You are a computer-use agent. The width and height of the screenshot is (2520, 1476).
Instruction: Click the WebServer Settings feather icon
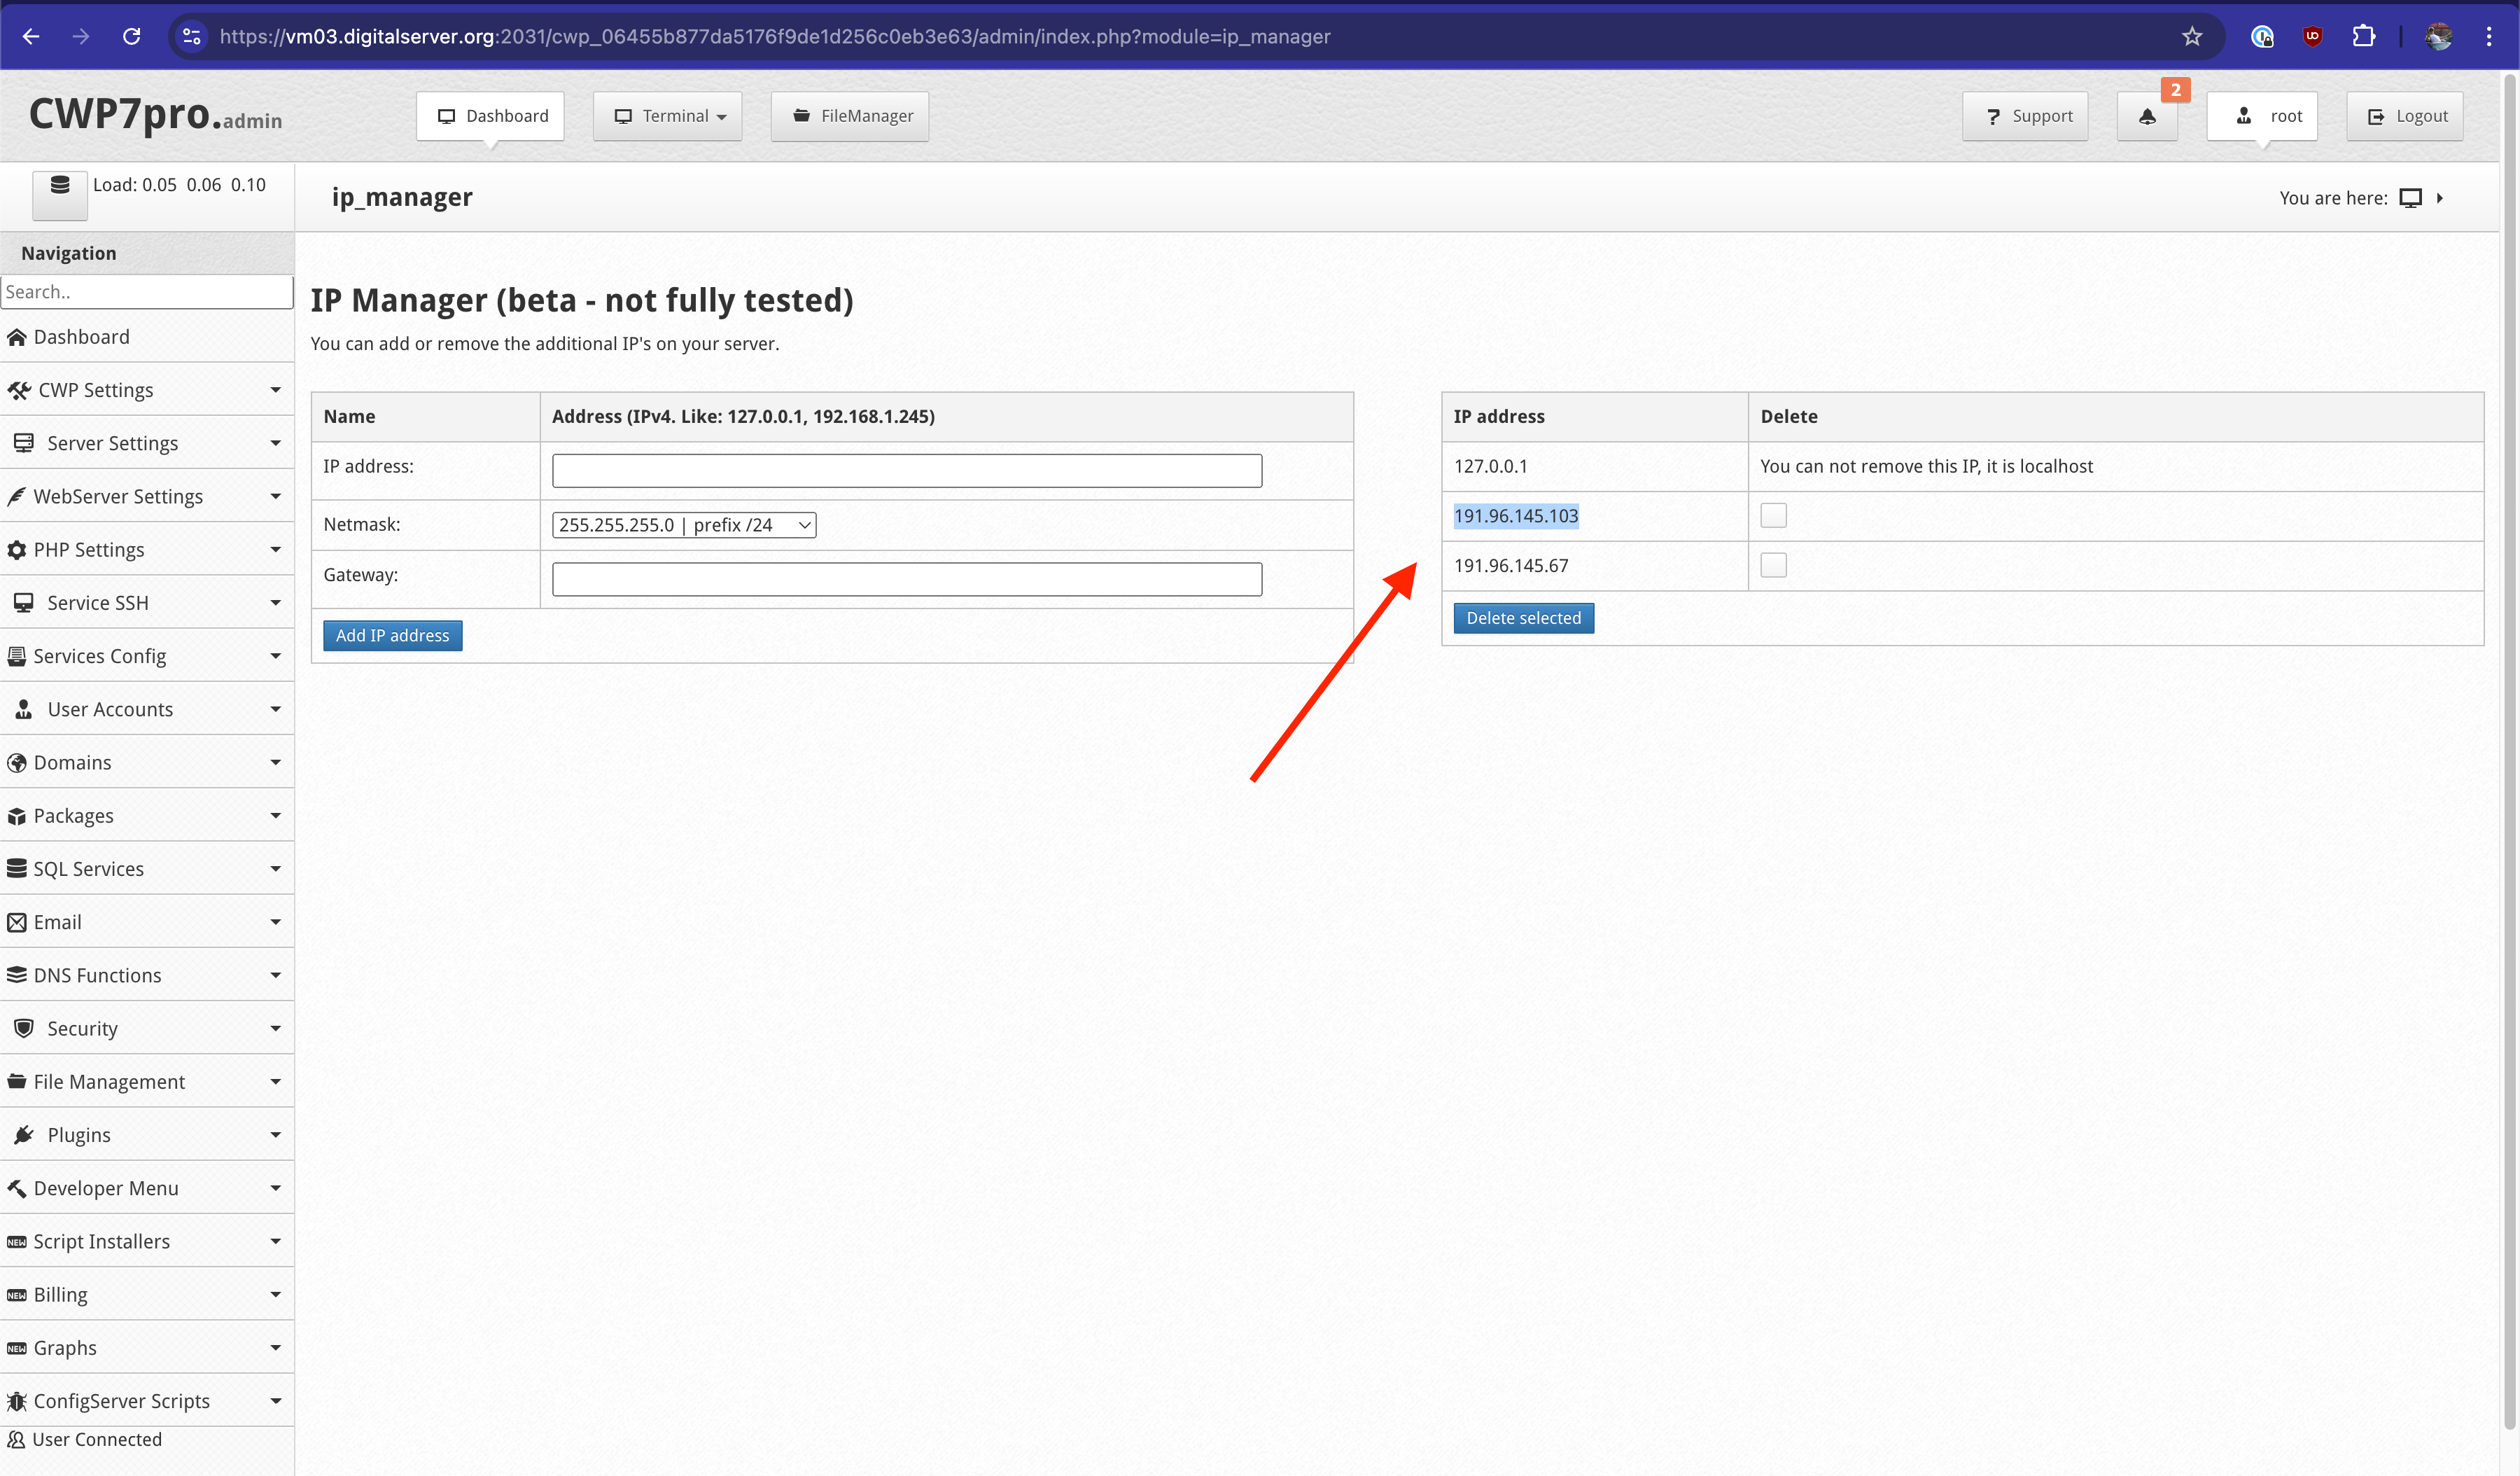coord(16,497)
